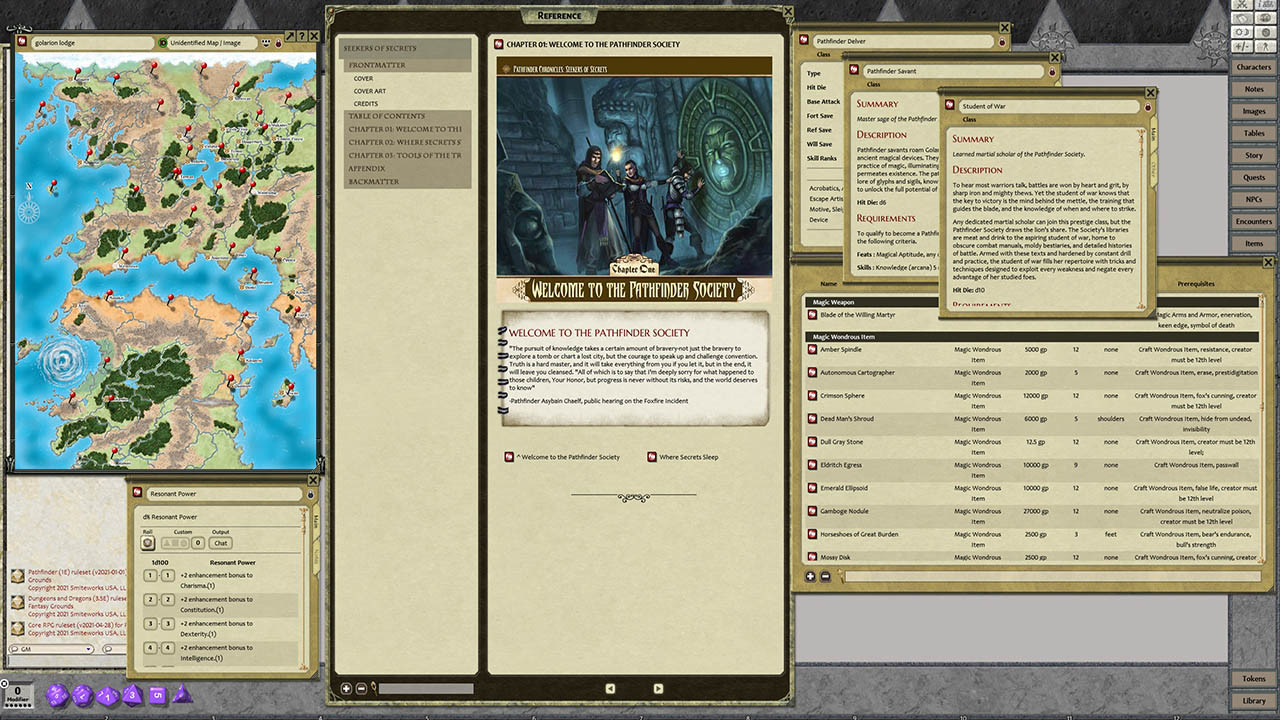Toggle the Unidentified Map / Image identification state
The width and height of the screenshot is (1280, 720).
tap(163, 42)
